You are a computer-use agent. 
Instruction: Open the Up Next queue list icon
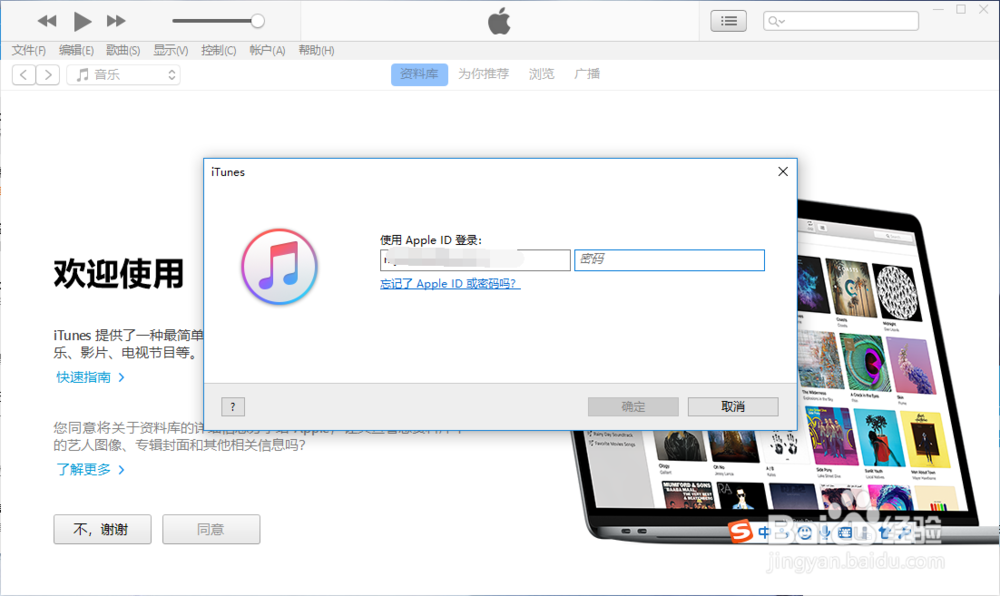[728, 20]
